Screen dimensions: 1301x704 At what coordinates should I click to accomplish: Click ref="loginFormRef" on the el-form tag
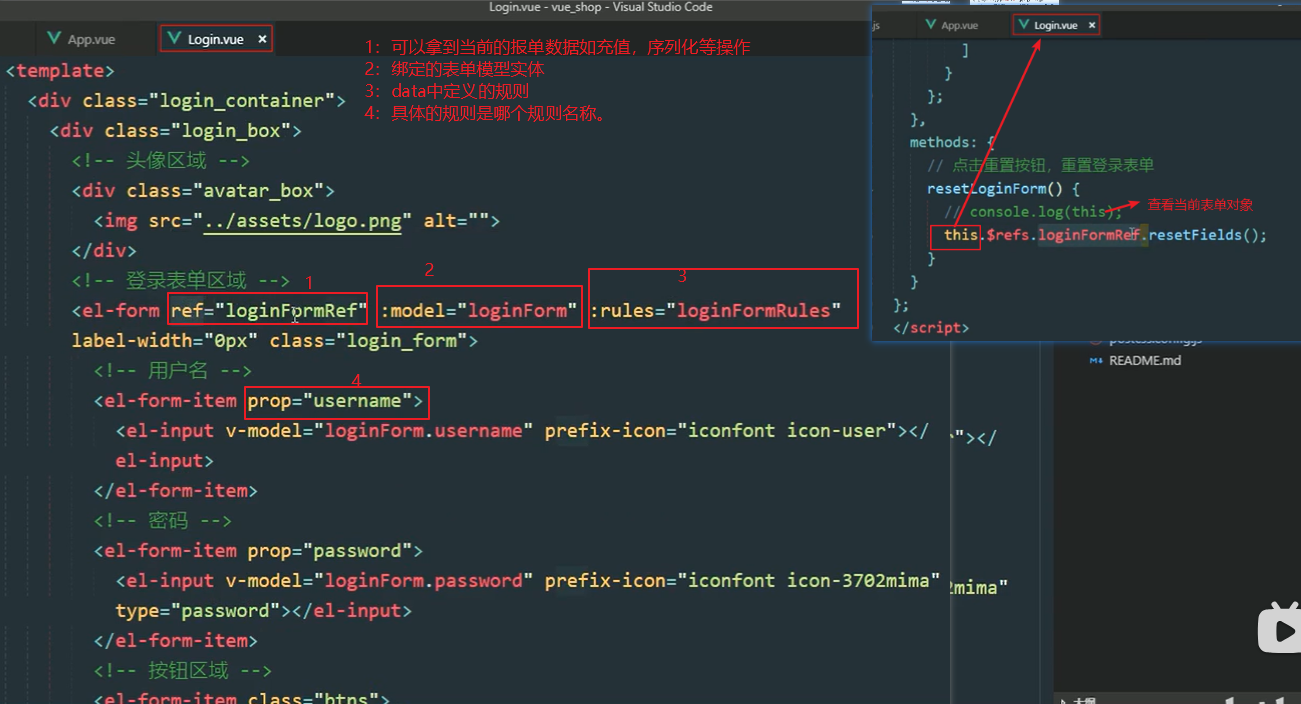coord(269,310)
